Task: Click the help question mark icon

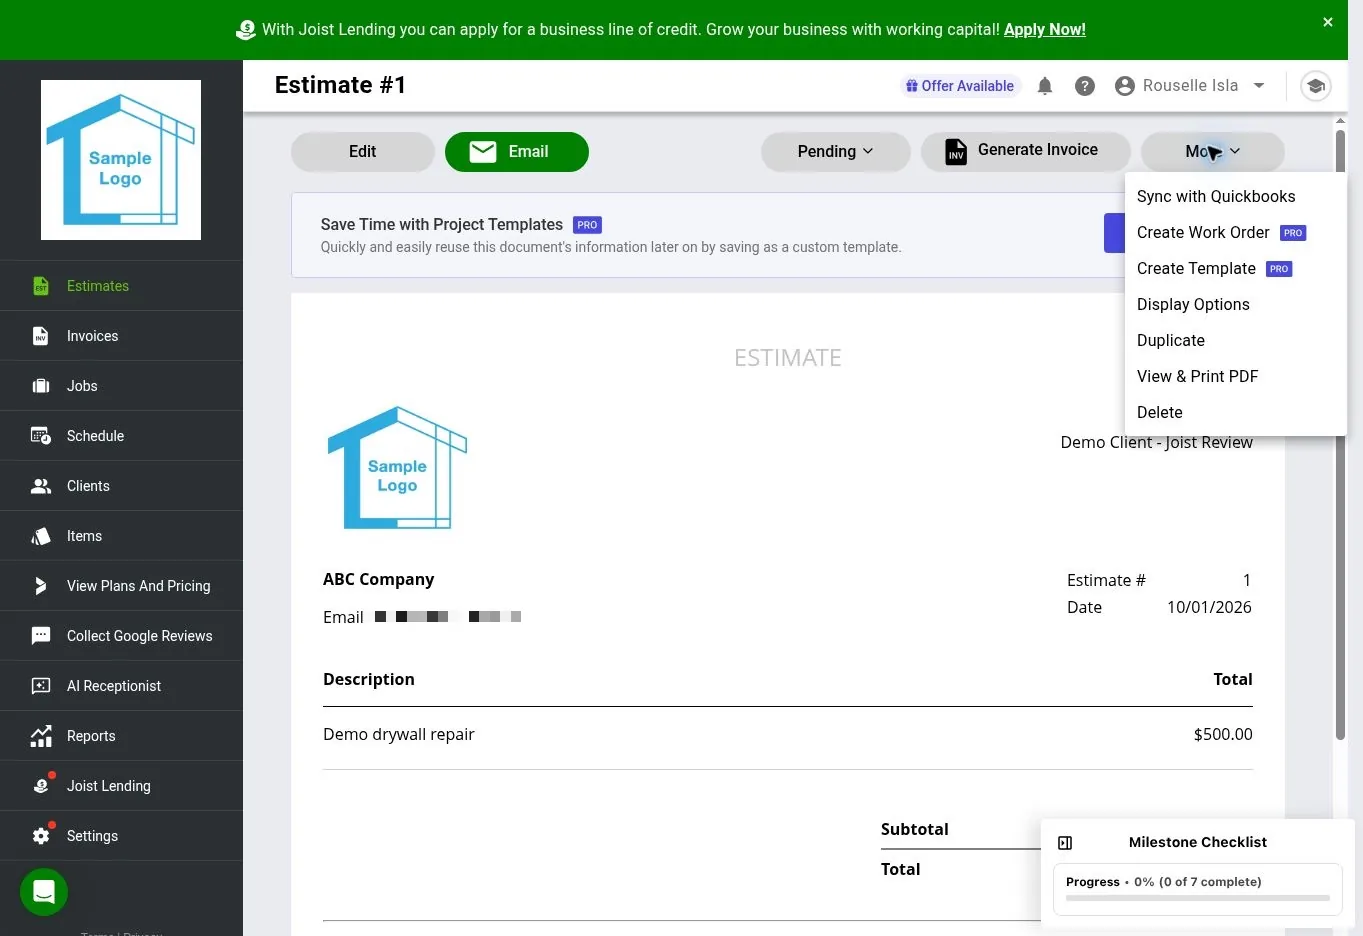Action: (1085, 86)
